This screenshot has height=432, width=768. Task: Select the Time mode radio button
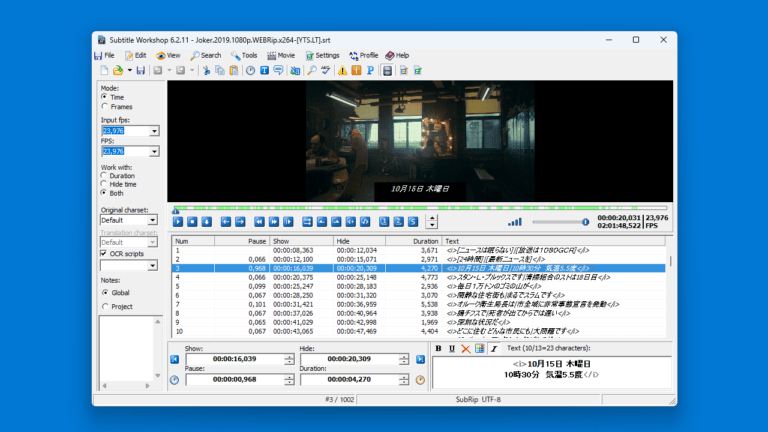104,97
